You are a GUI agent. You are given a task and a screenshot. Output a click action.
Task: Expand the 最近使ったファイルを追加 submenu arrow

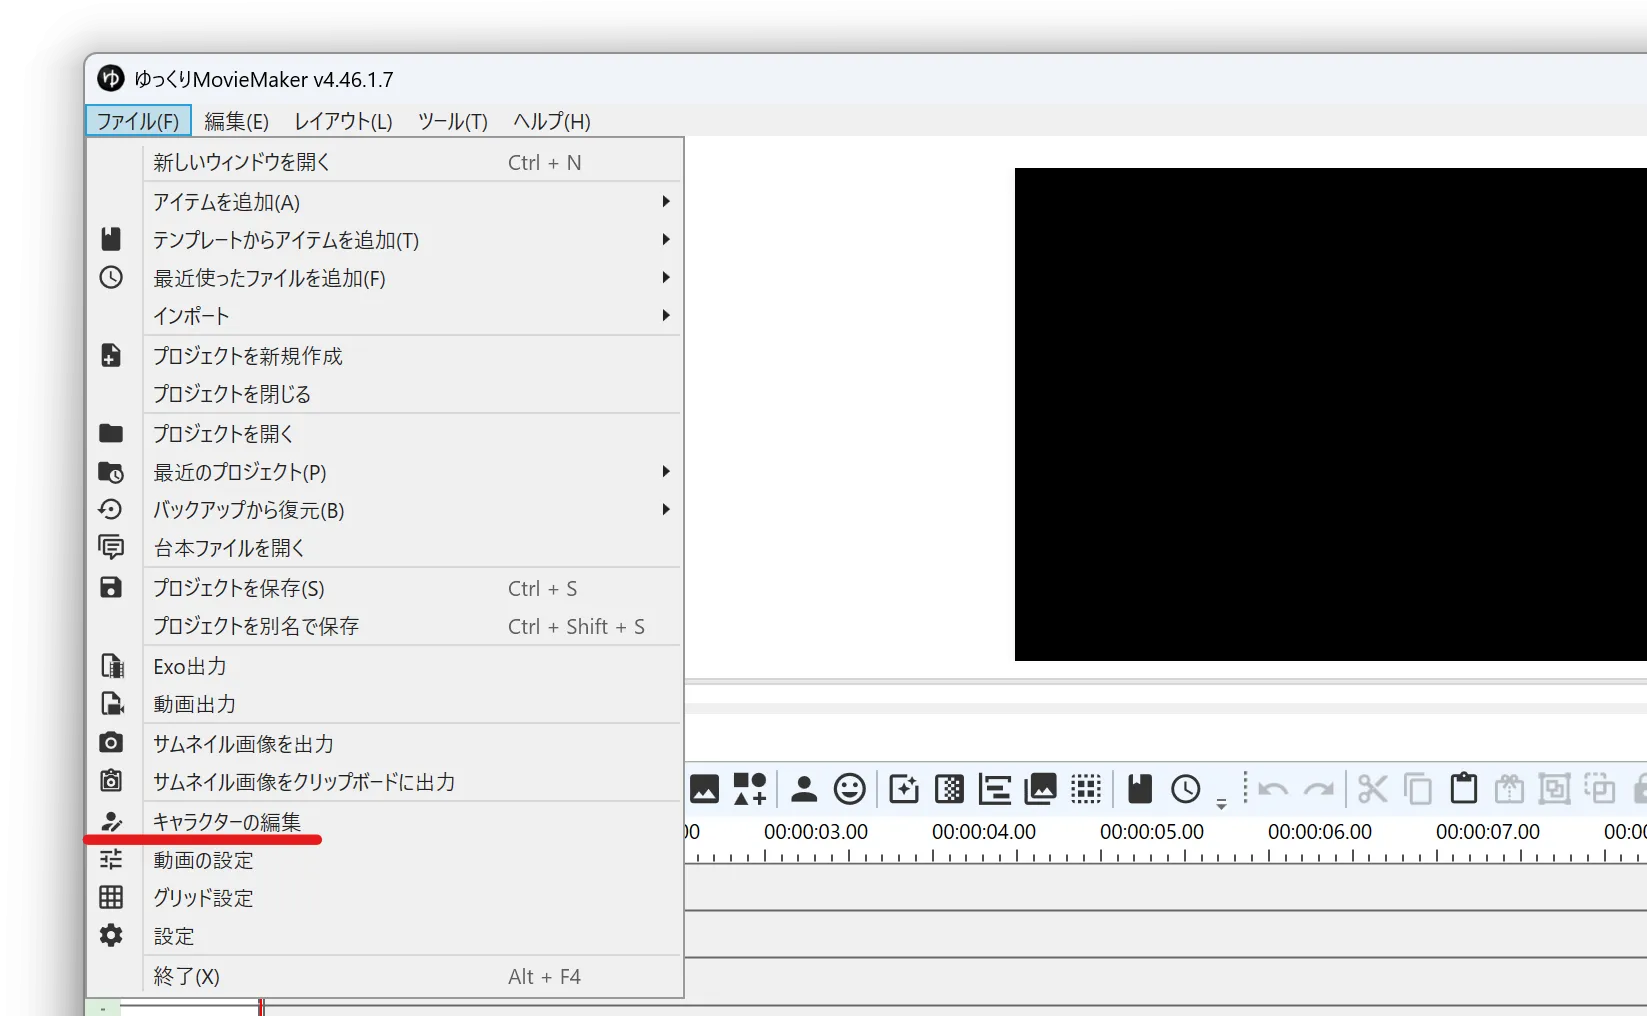[x=666, y=277]
